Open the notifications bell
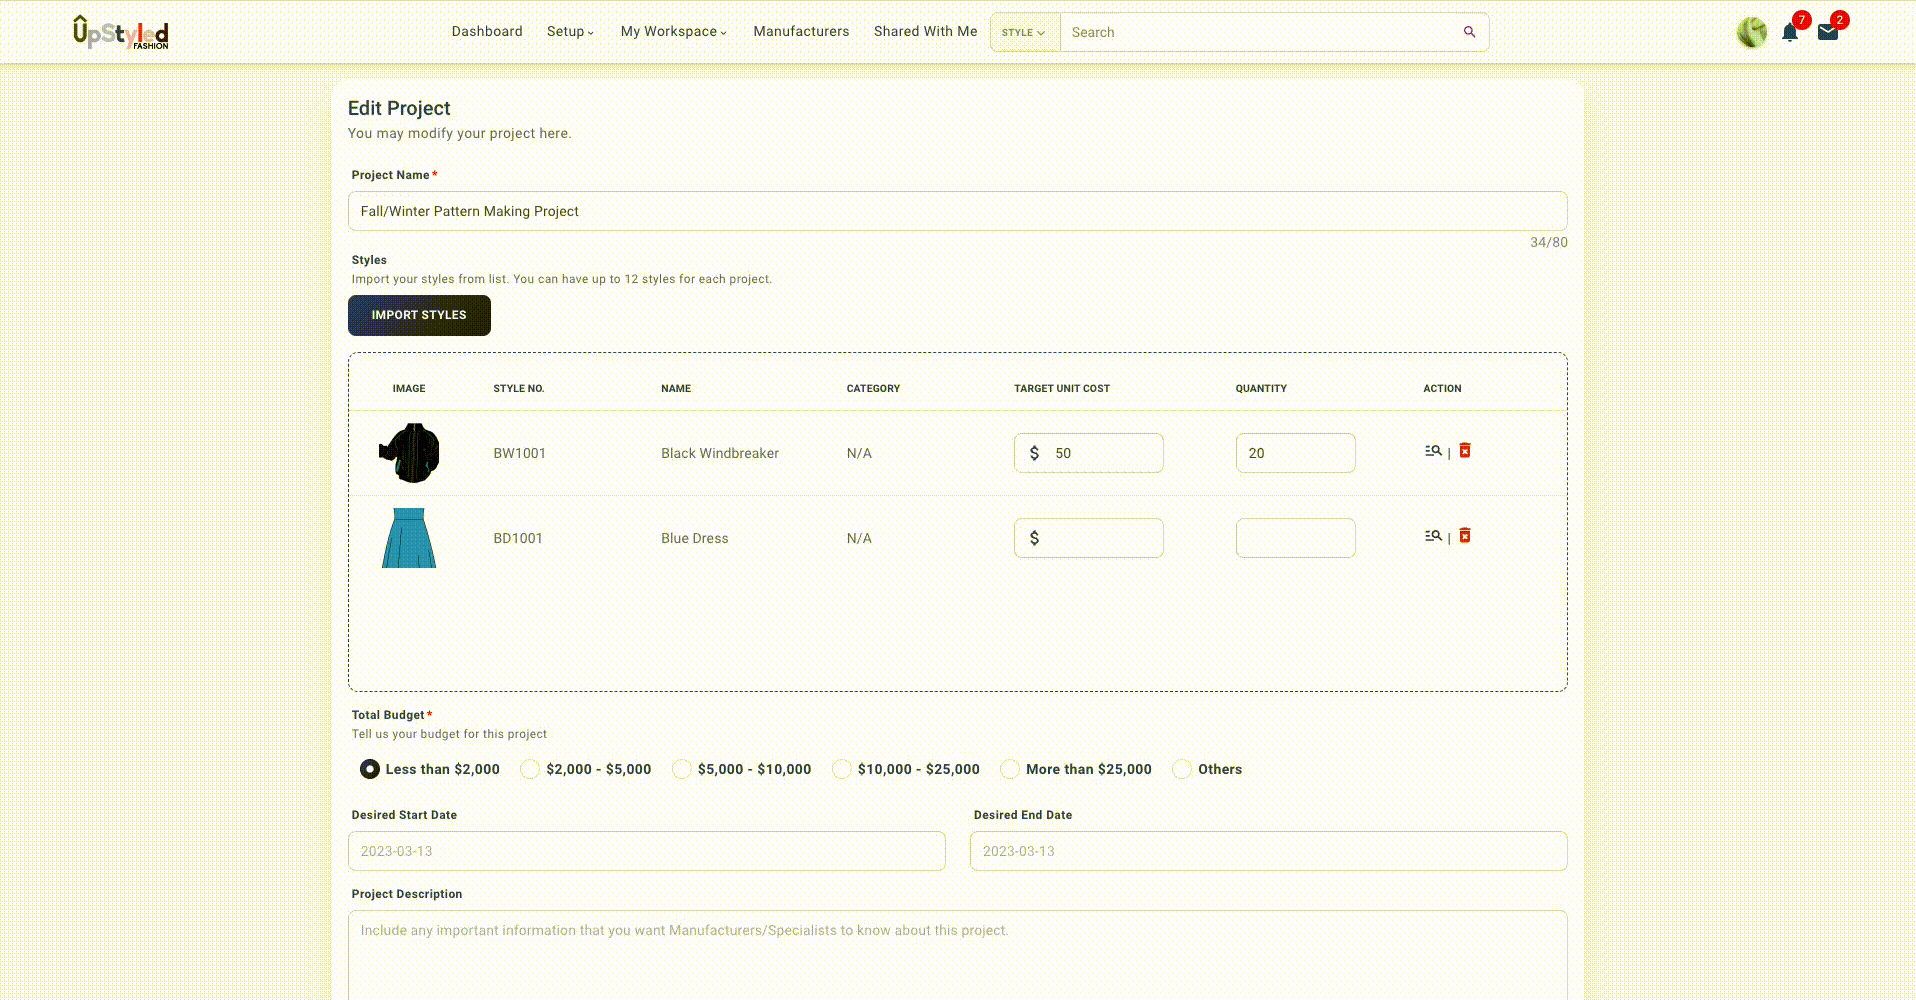Viewport: 1916px width, 1000px height. [x=1789, y=33]
